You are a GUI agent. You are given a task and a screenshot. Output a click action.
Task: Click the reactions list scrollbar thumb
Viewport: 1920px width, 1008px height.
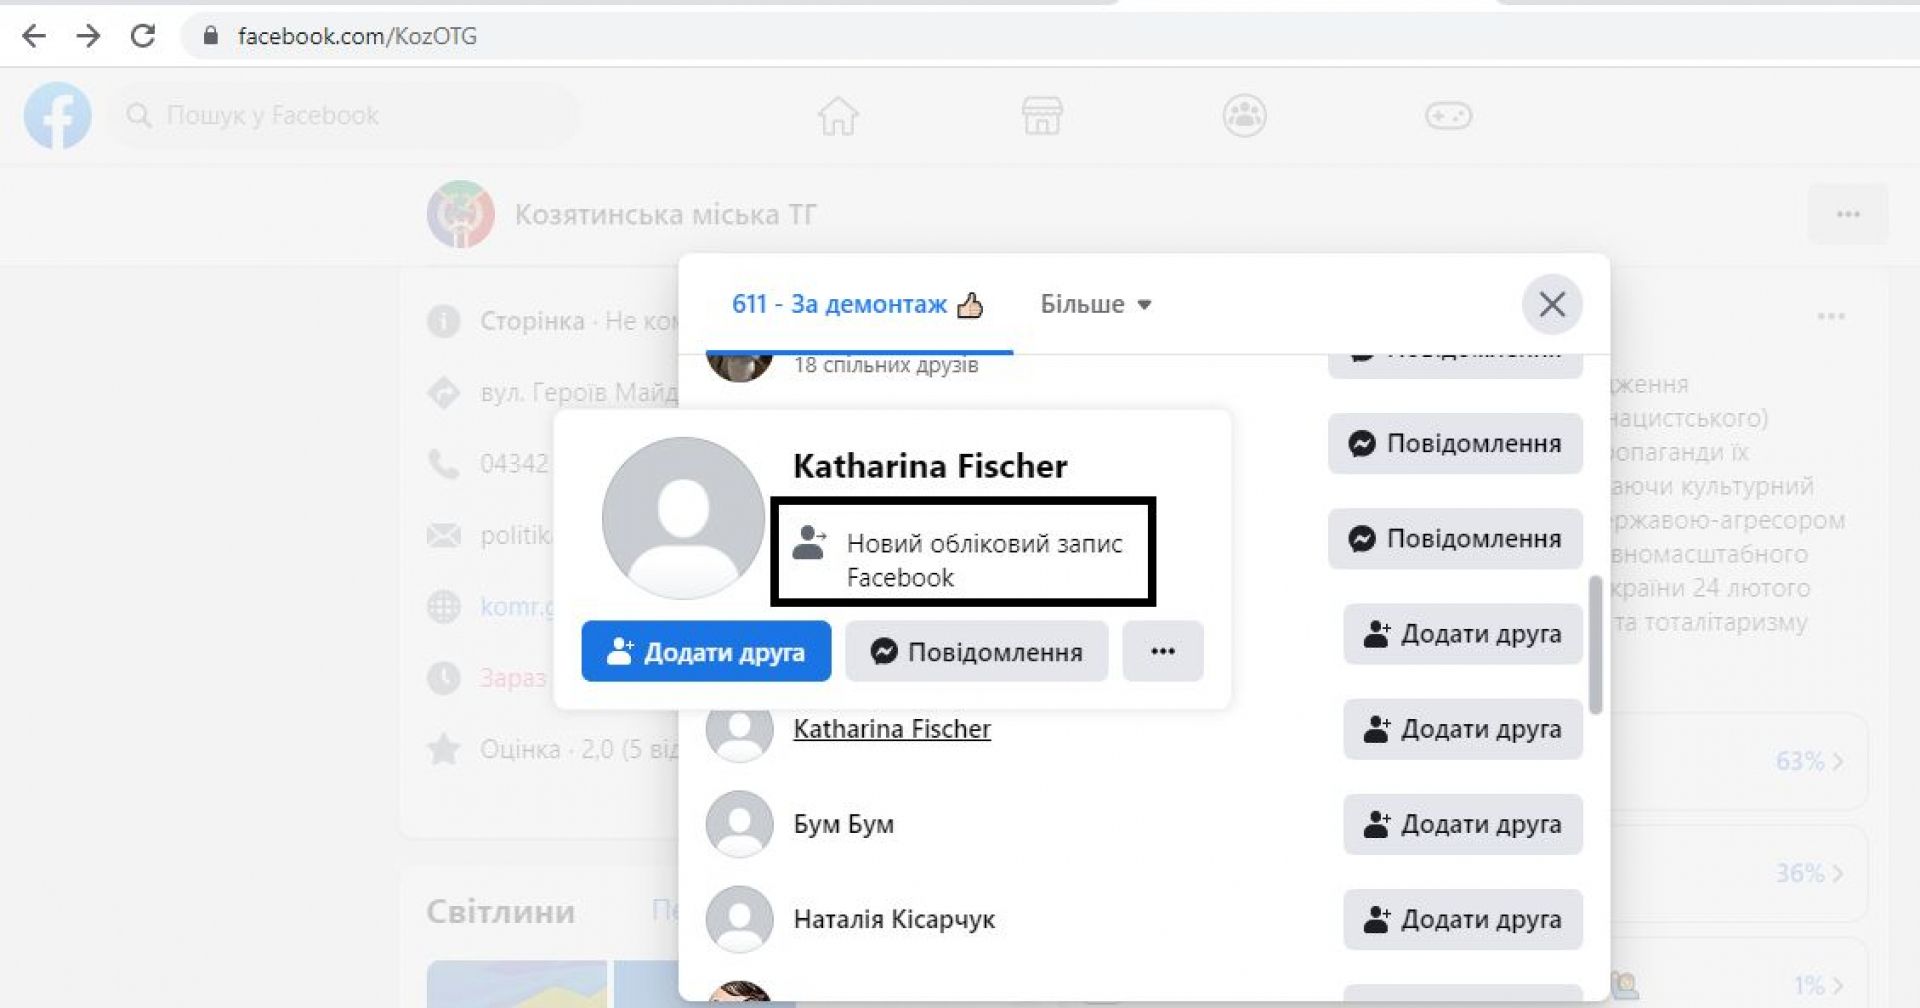[1595, 645]
